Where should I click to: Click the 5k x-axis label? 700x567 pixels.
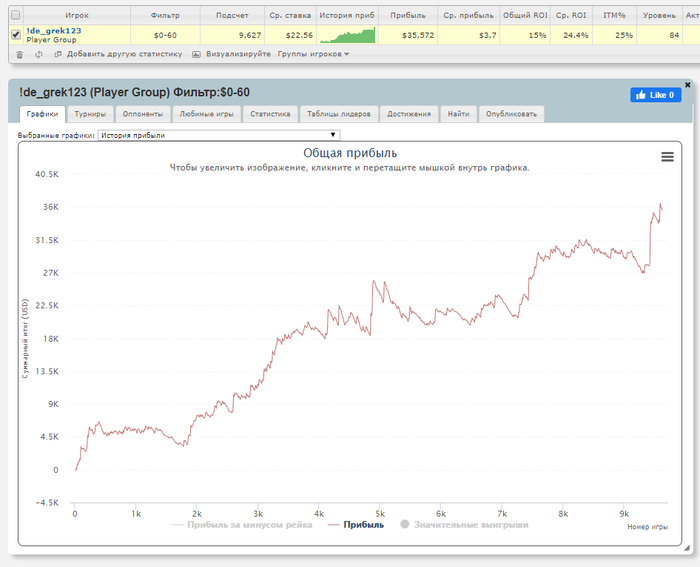coord(380,514)
